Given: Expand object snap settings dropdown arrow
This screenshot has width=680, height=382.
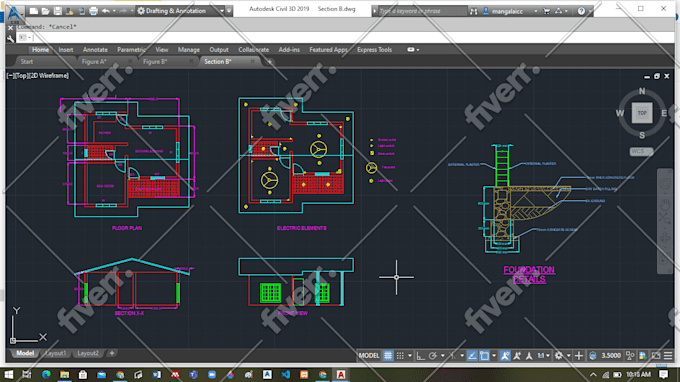Looking at the screenshot, I should [494, 356].
